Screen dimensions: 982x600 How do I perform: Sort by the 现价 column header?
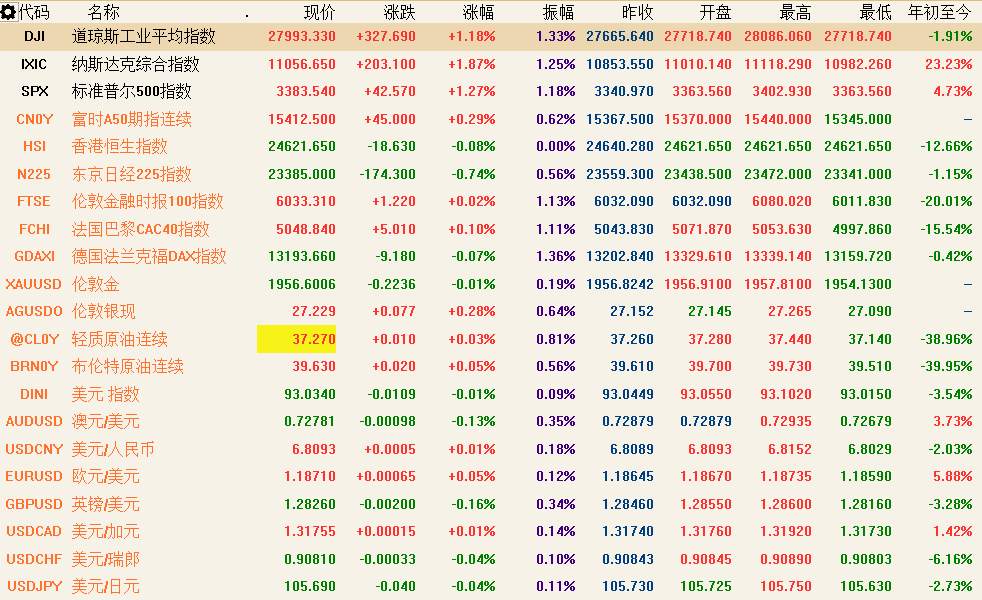tap(319, 12)
